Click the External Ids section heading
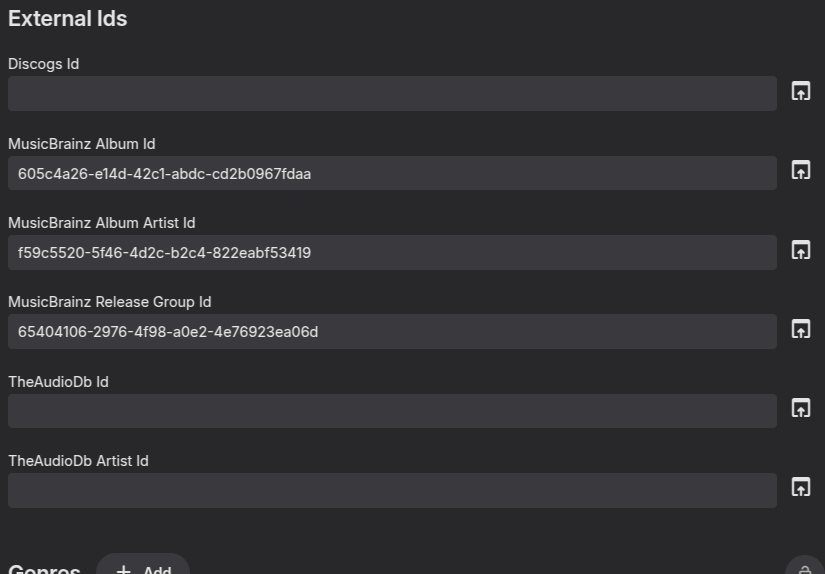This screenshot has height=574, width=825. pyautogui.click(x=67, y=18)
